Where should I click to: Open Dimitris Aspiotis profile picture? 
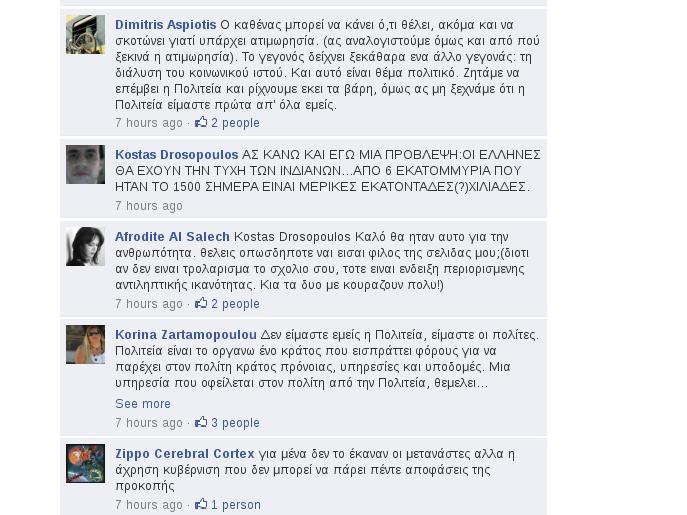point(85,34)
